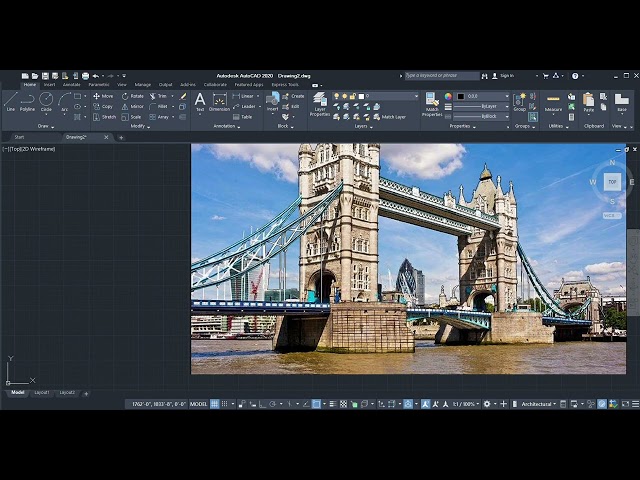
Task: Expand the Draw panel
Action: [x=46, y=127]
